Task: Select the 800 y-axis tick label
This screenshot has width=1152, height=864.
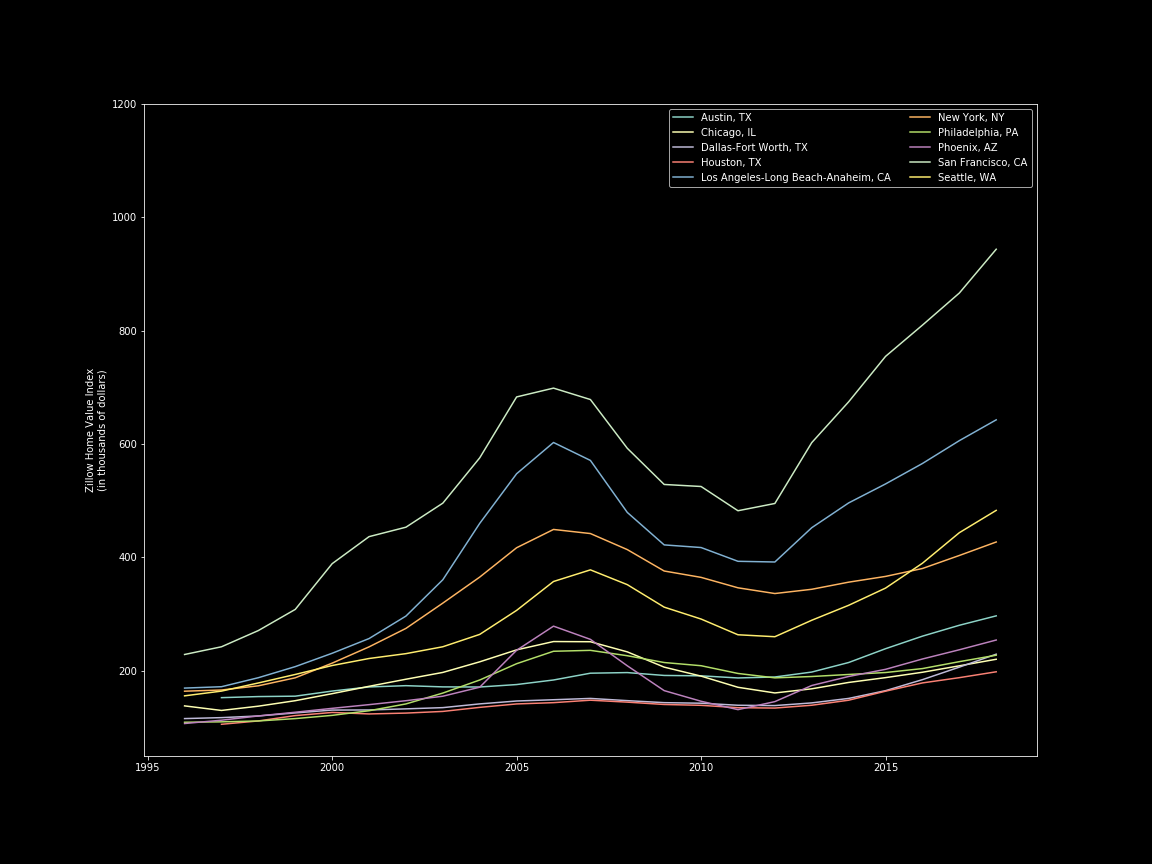Action: point(127,331)
